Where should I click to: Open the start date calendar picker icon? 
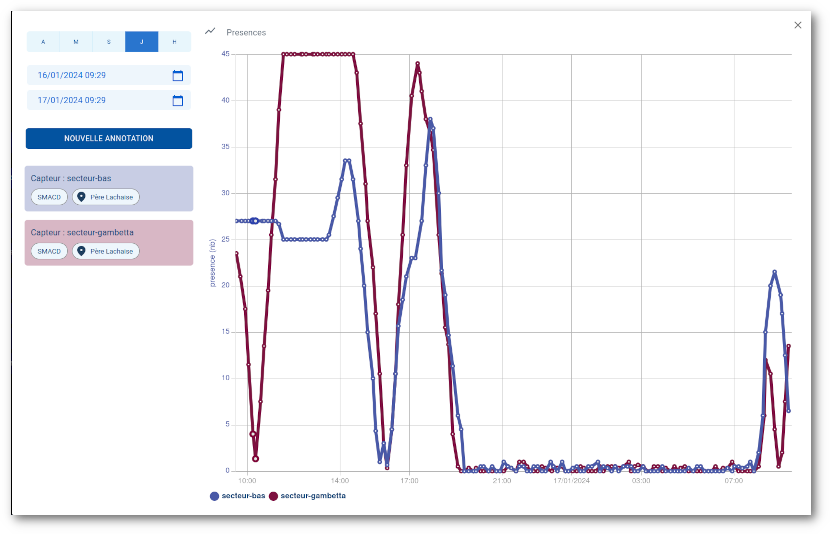(178, 75)
